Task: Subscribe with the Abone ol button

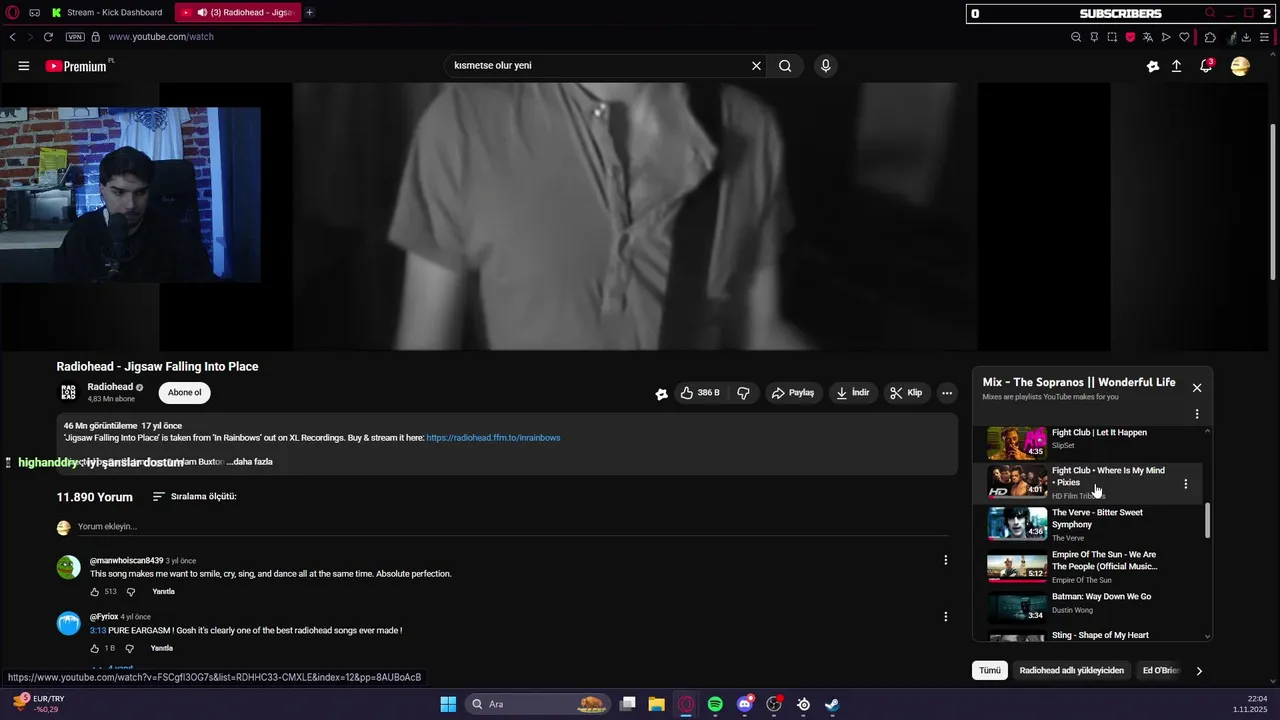Action: tap(184, 393)
